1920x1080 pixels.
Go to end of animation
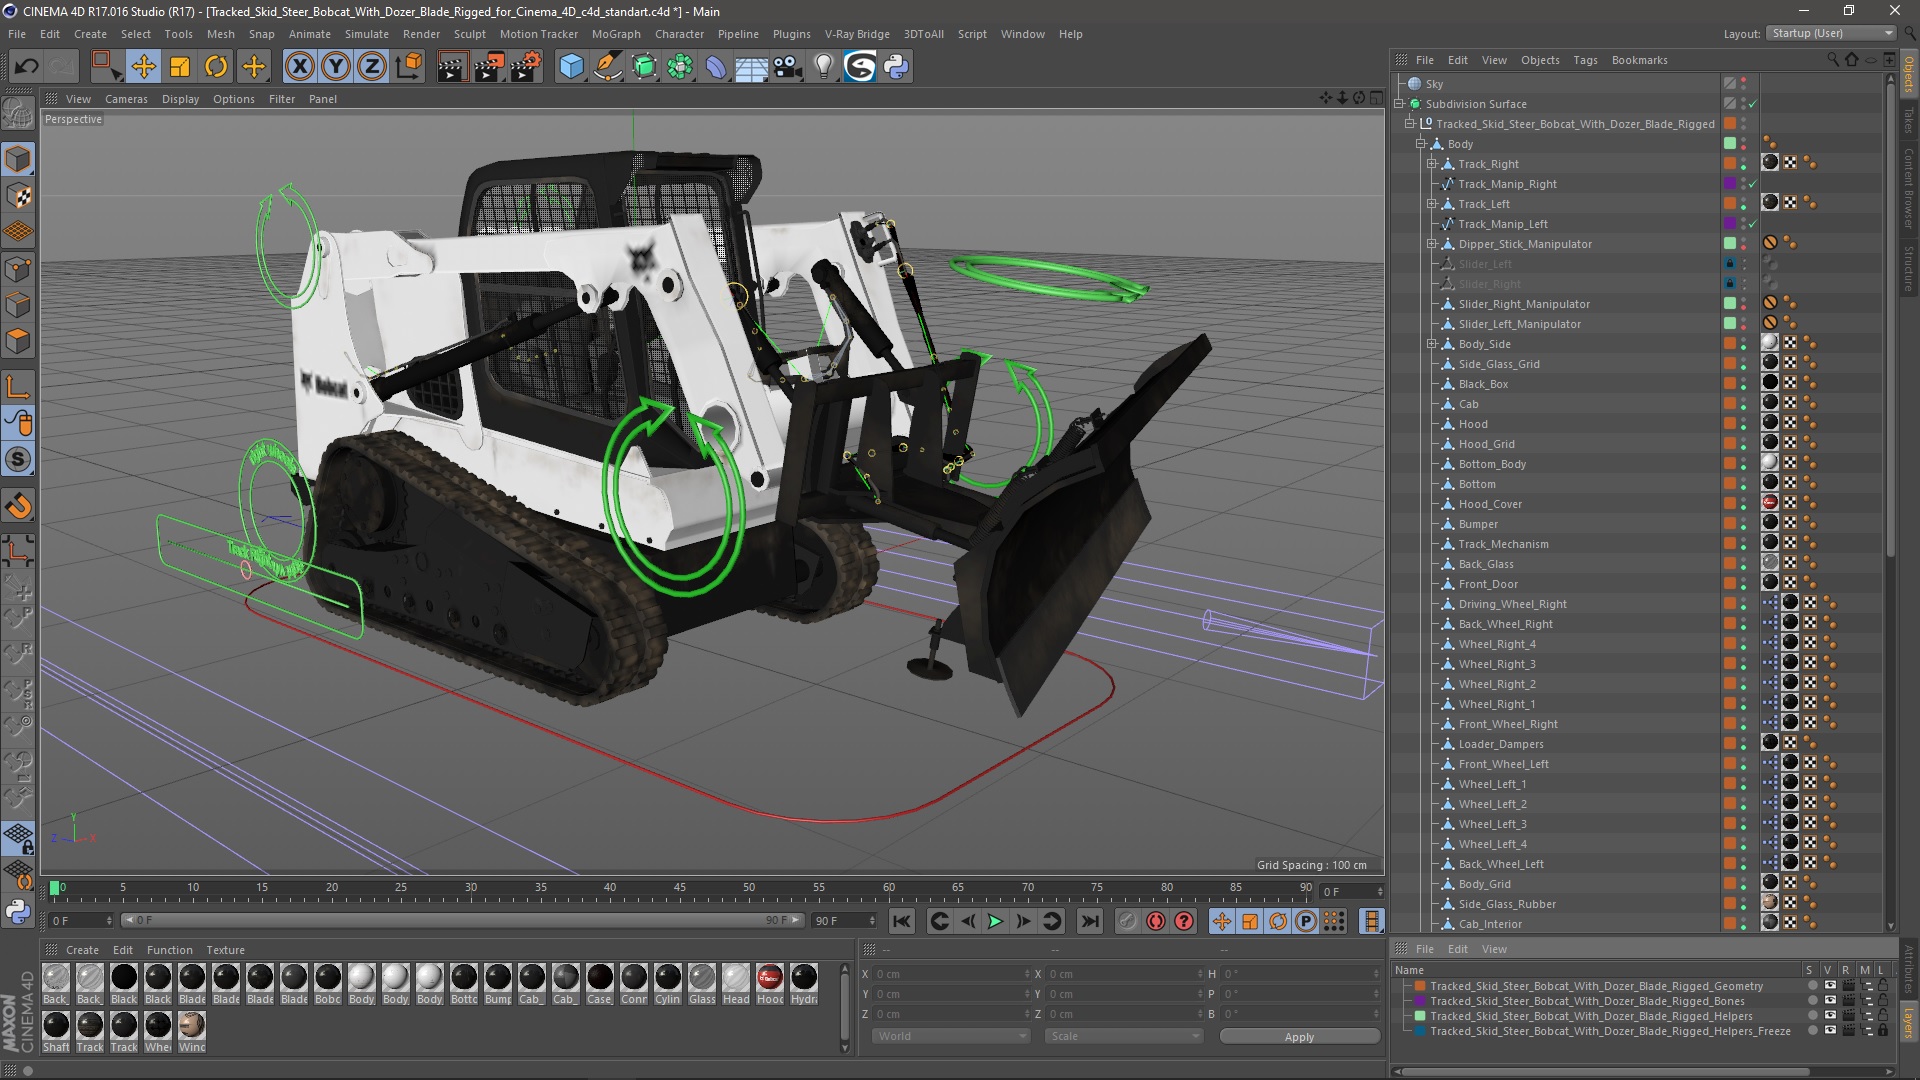pos(1090,921)
